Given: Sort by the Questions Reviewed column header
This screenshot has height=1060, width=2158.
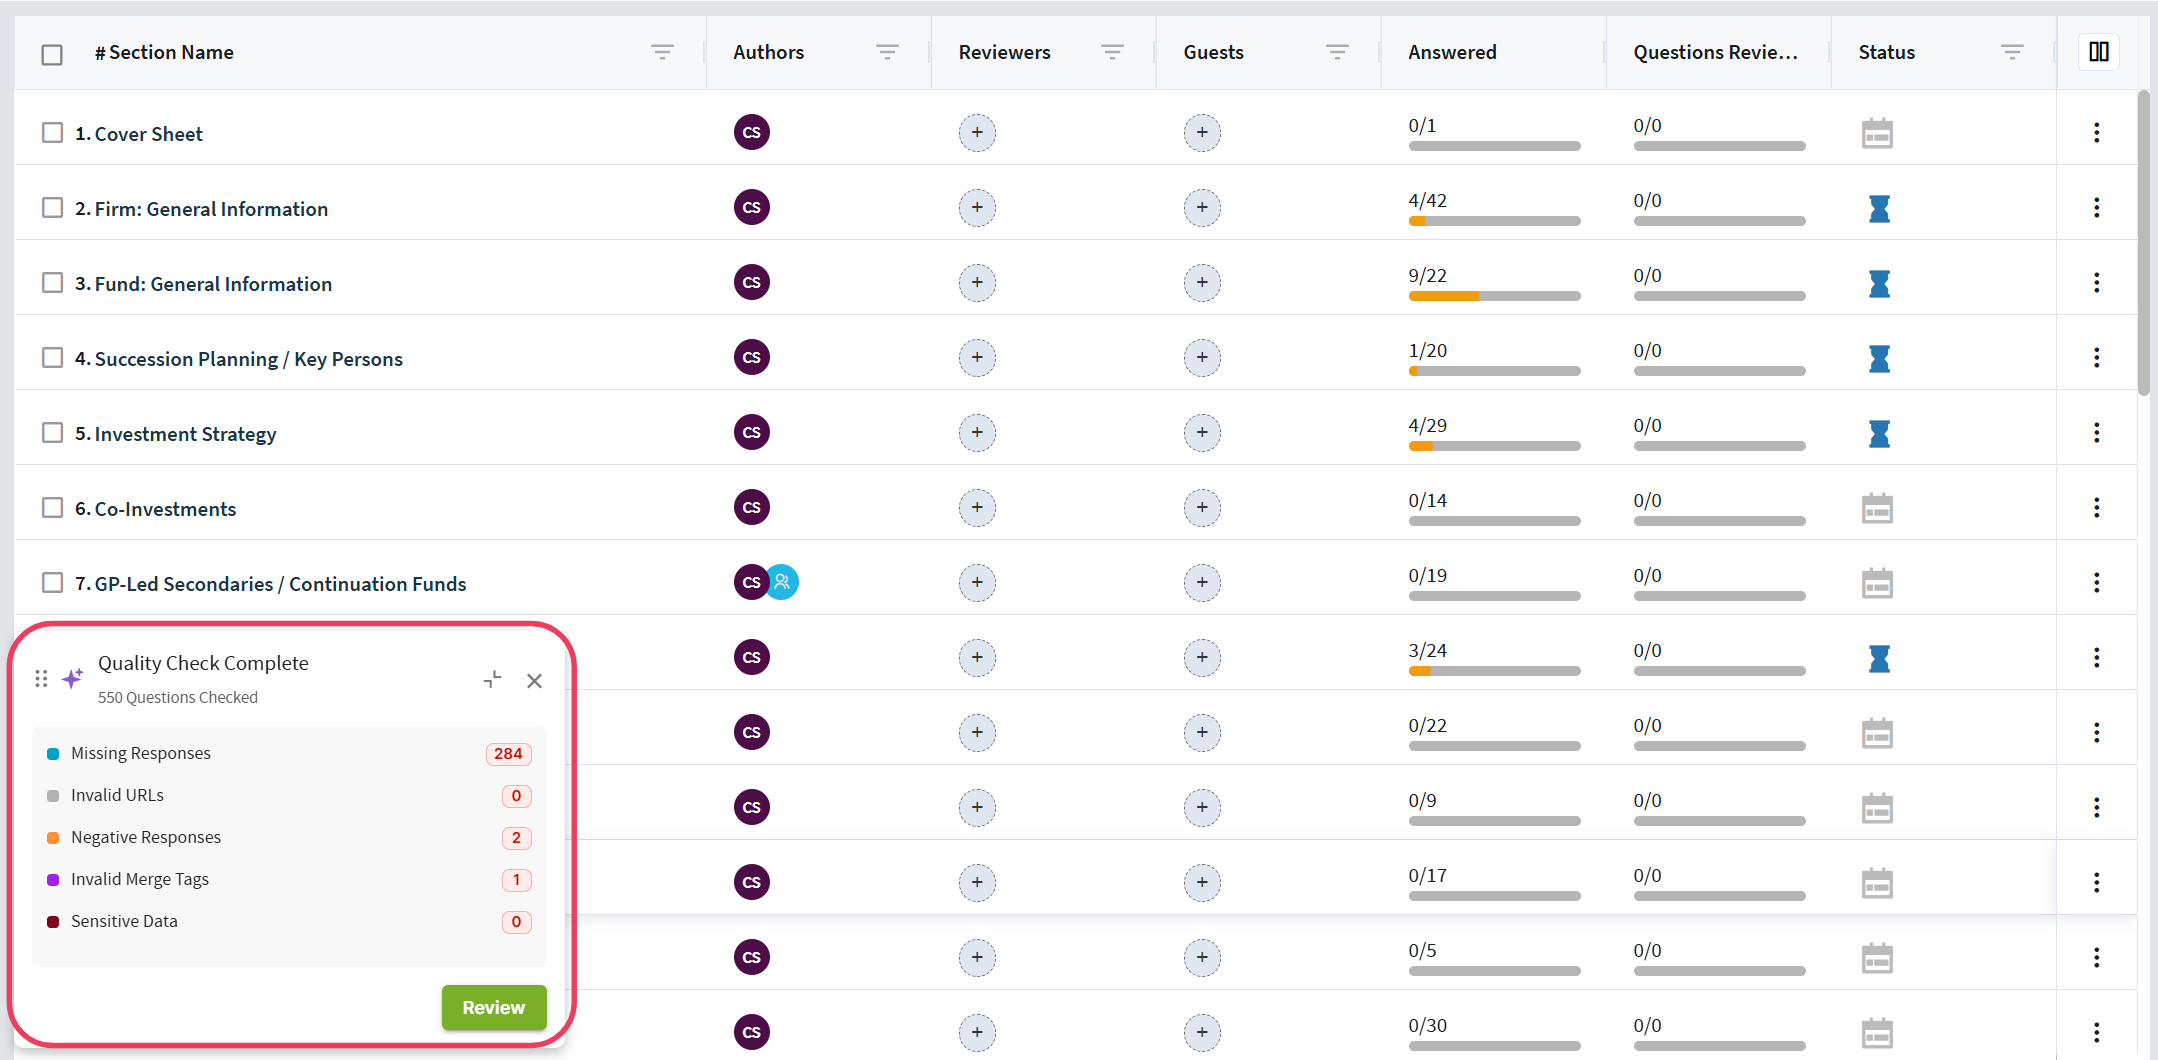Looking at the screenshot, I should click(x=1715, y=52).
